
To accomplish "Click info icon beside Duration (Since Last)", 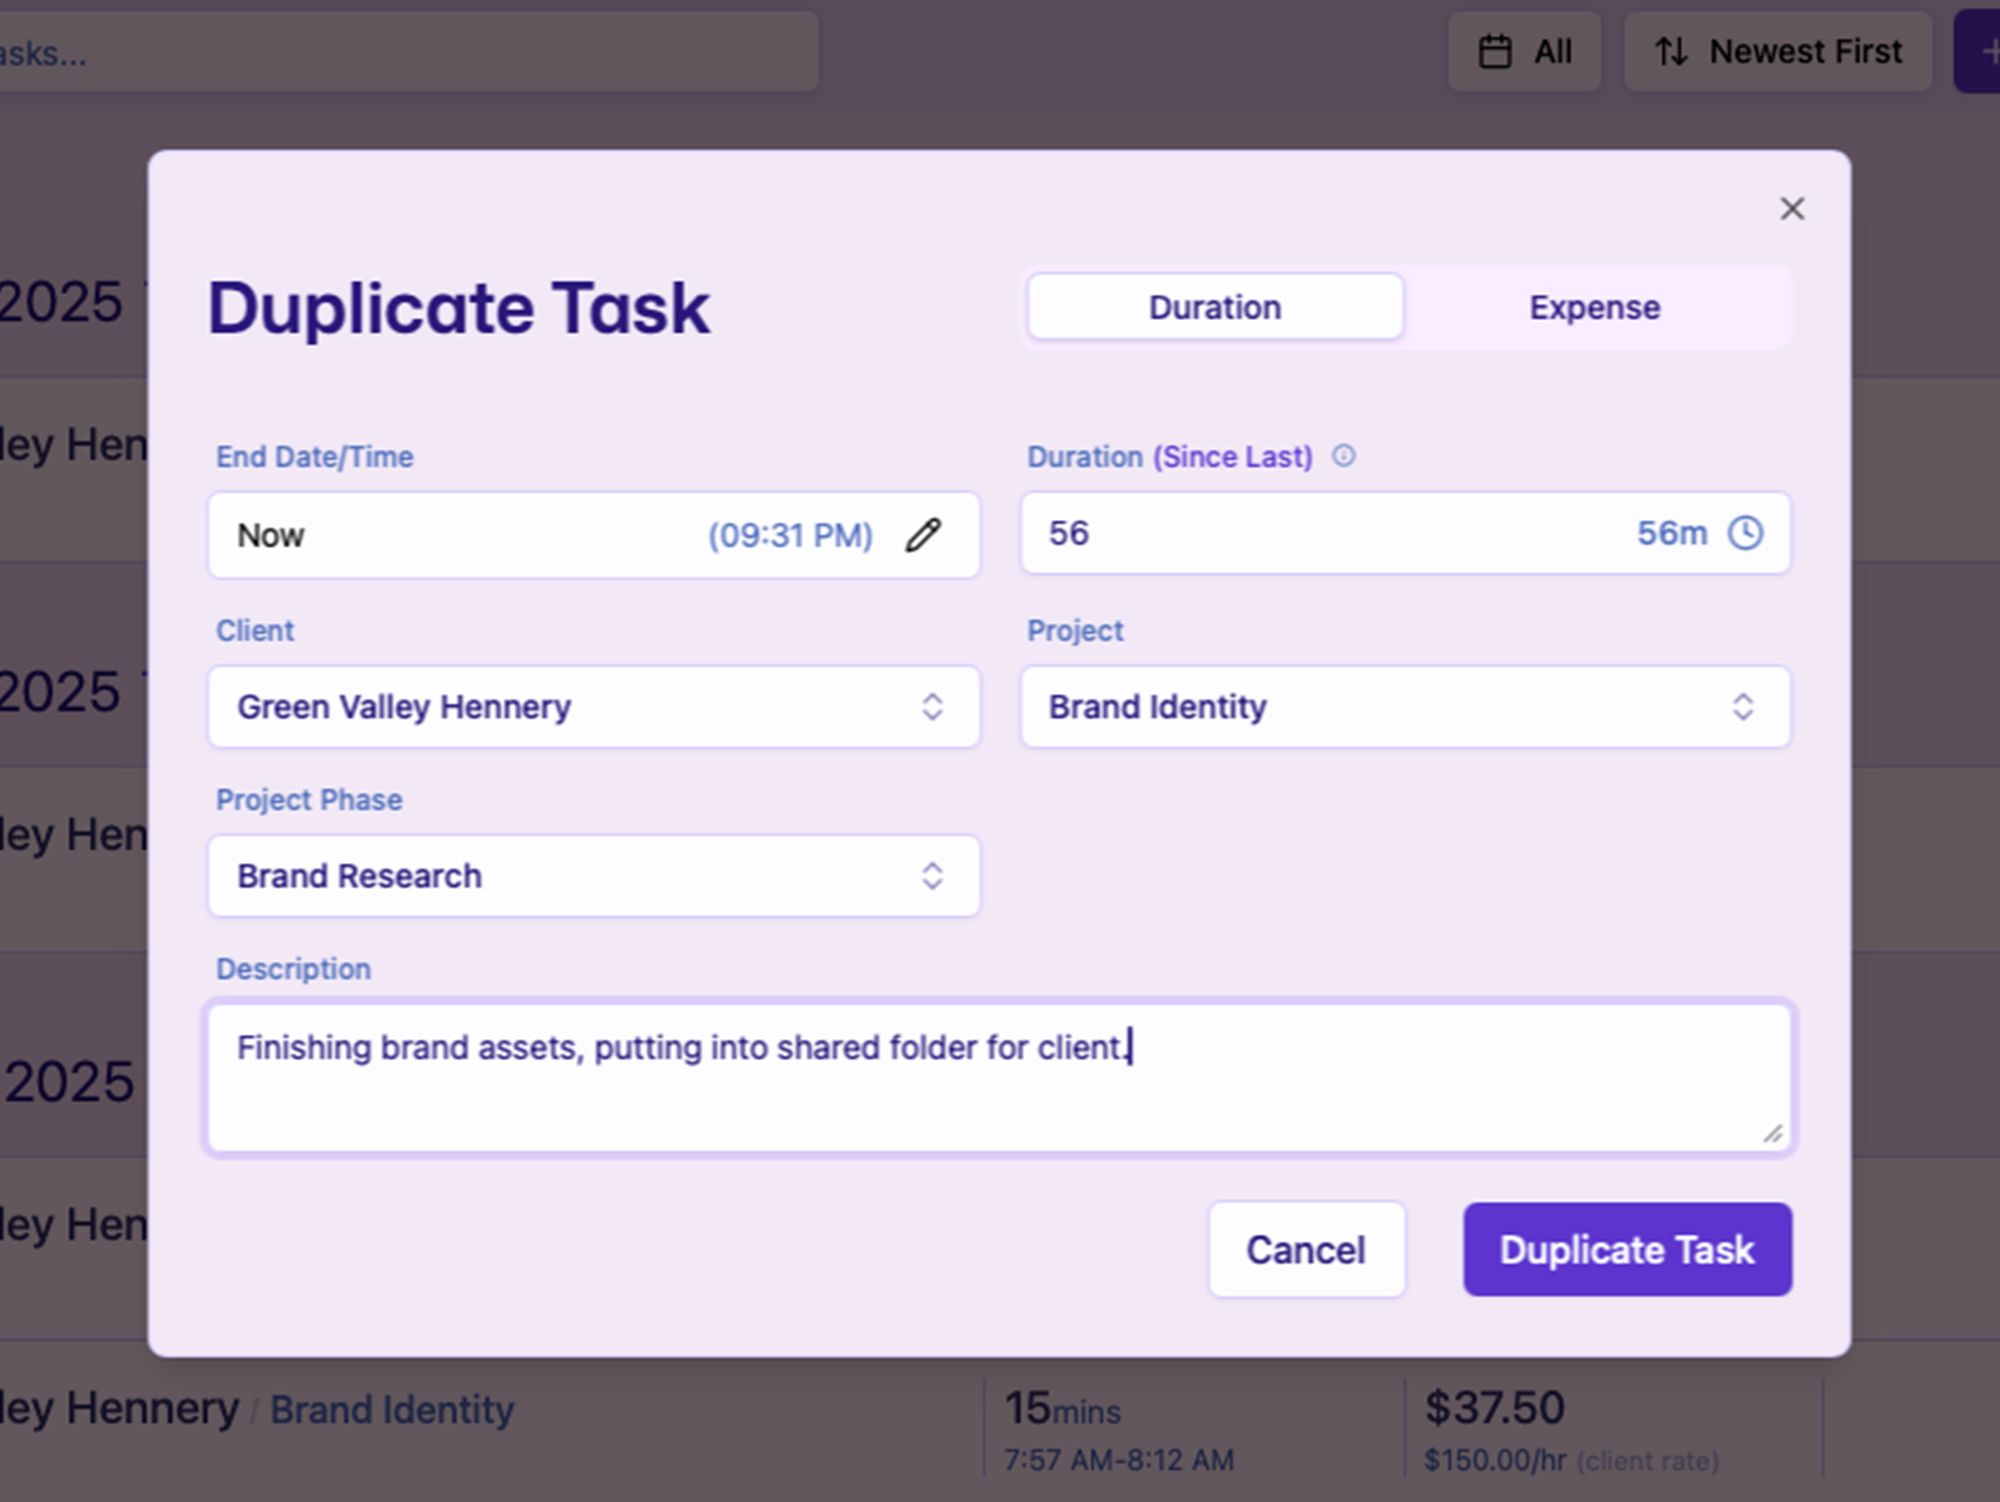I will click(1343, 456).
